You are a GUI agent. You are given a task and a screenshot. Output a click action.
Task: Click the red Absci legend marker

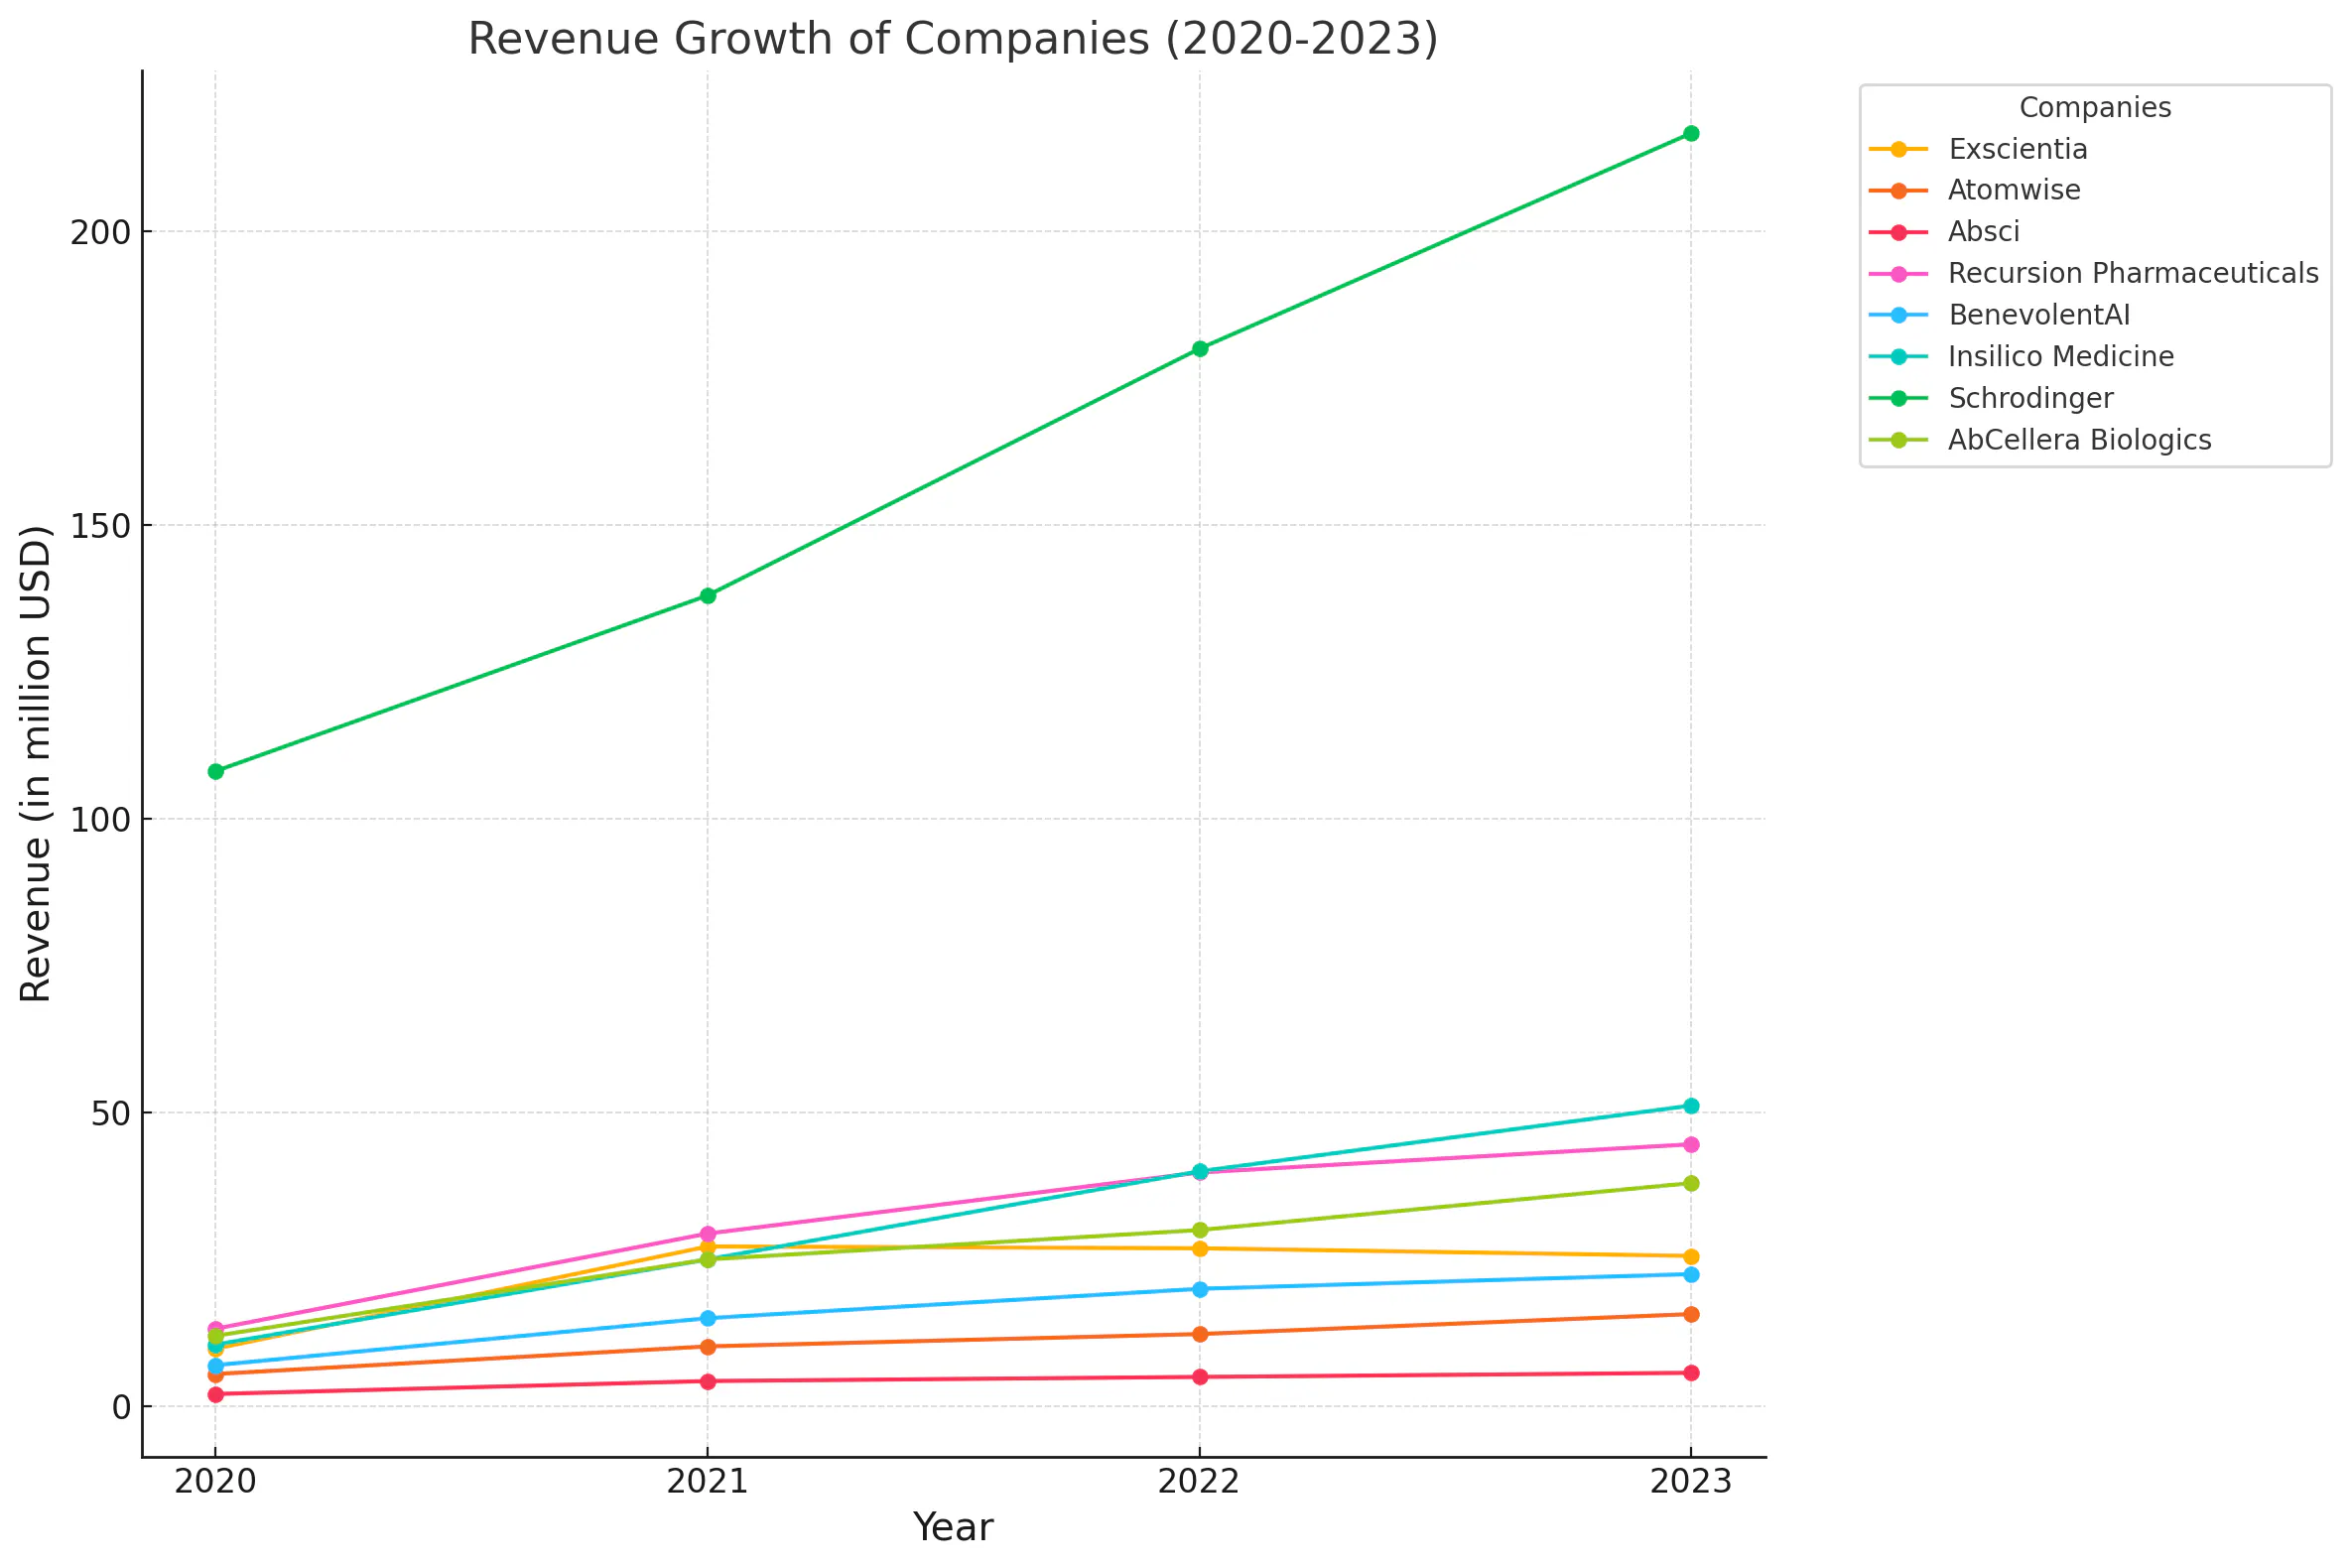point(1899,233)
